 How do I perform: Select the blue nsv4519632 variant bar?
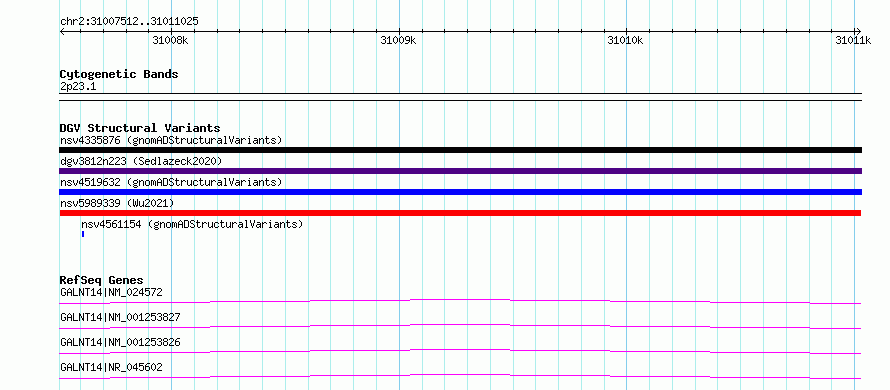460,192
